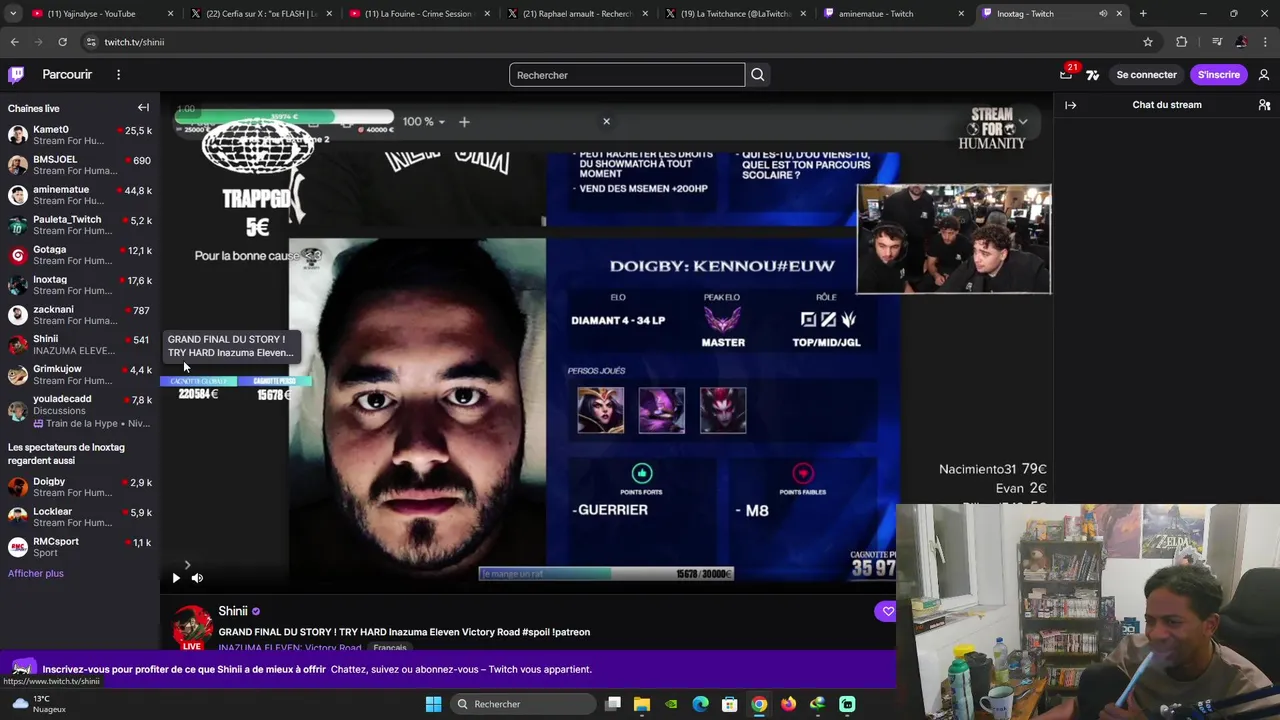Open the browser extensions puzzle icon
1280x720 pixels.
pos(1182,42)
